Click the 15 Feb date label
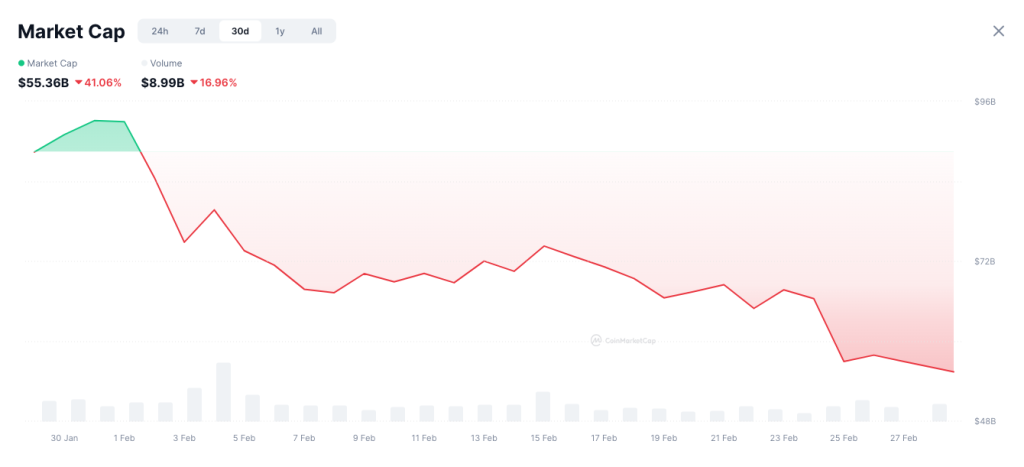Screen dimensions: 1024x467 pyautogui.click(x=543, y=438)
